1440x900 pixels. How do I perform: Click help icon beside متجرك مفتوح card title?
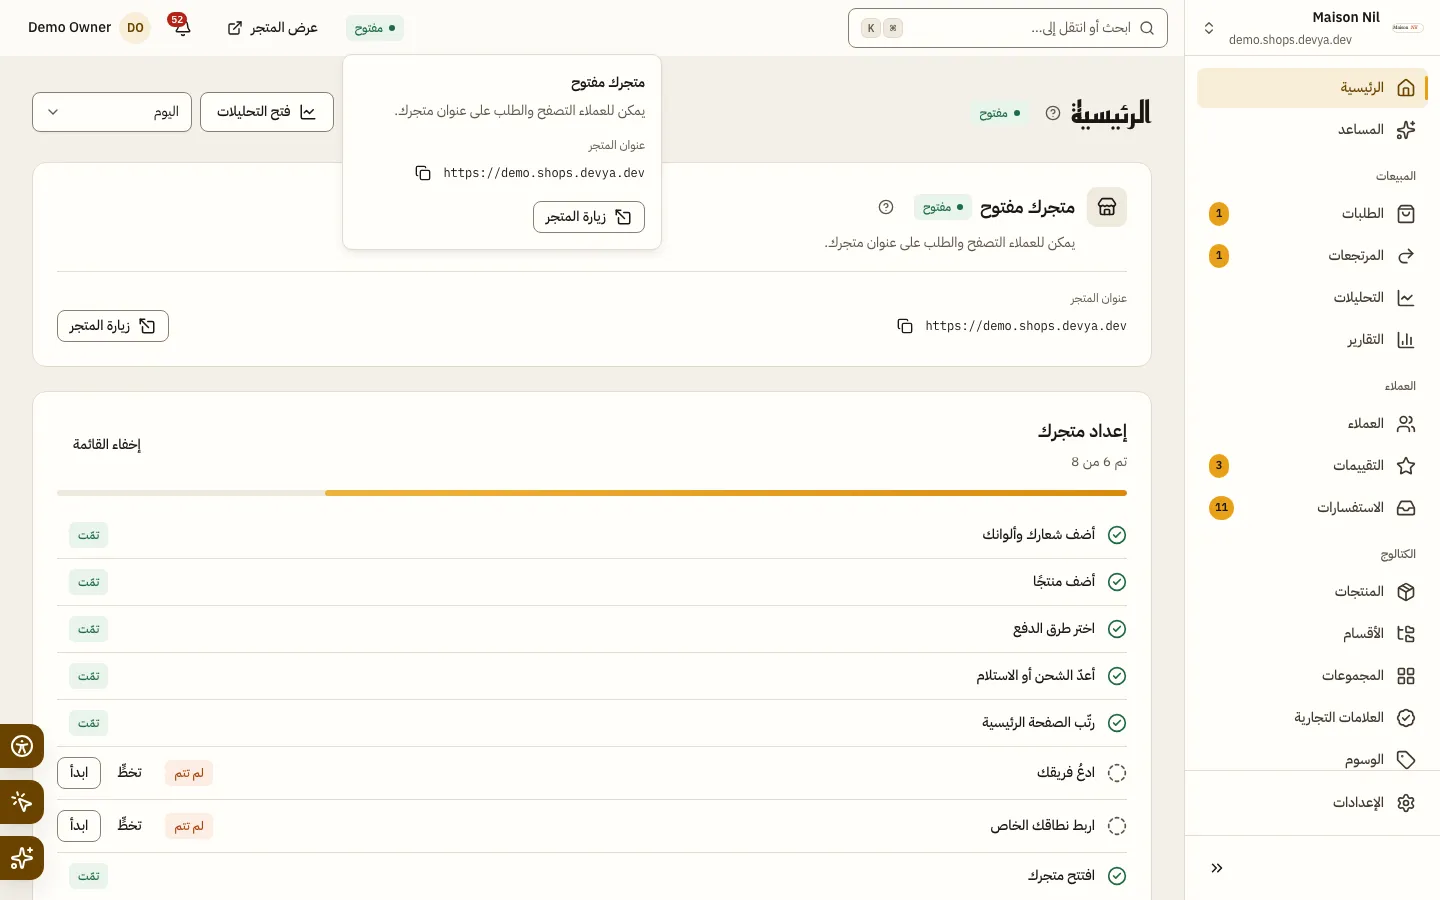point(885,207)
